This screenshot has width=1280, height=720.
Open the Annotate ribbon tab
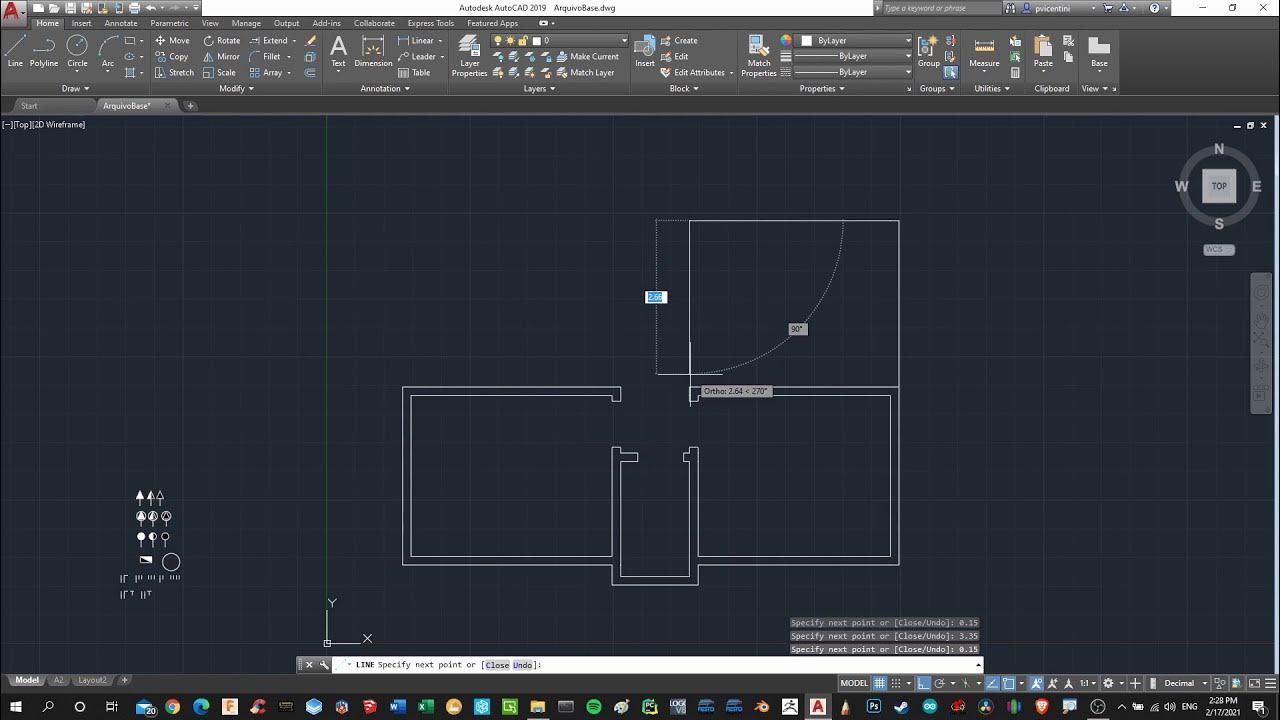click(x=121, y=23)
